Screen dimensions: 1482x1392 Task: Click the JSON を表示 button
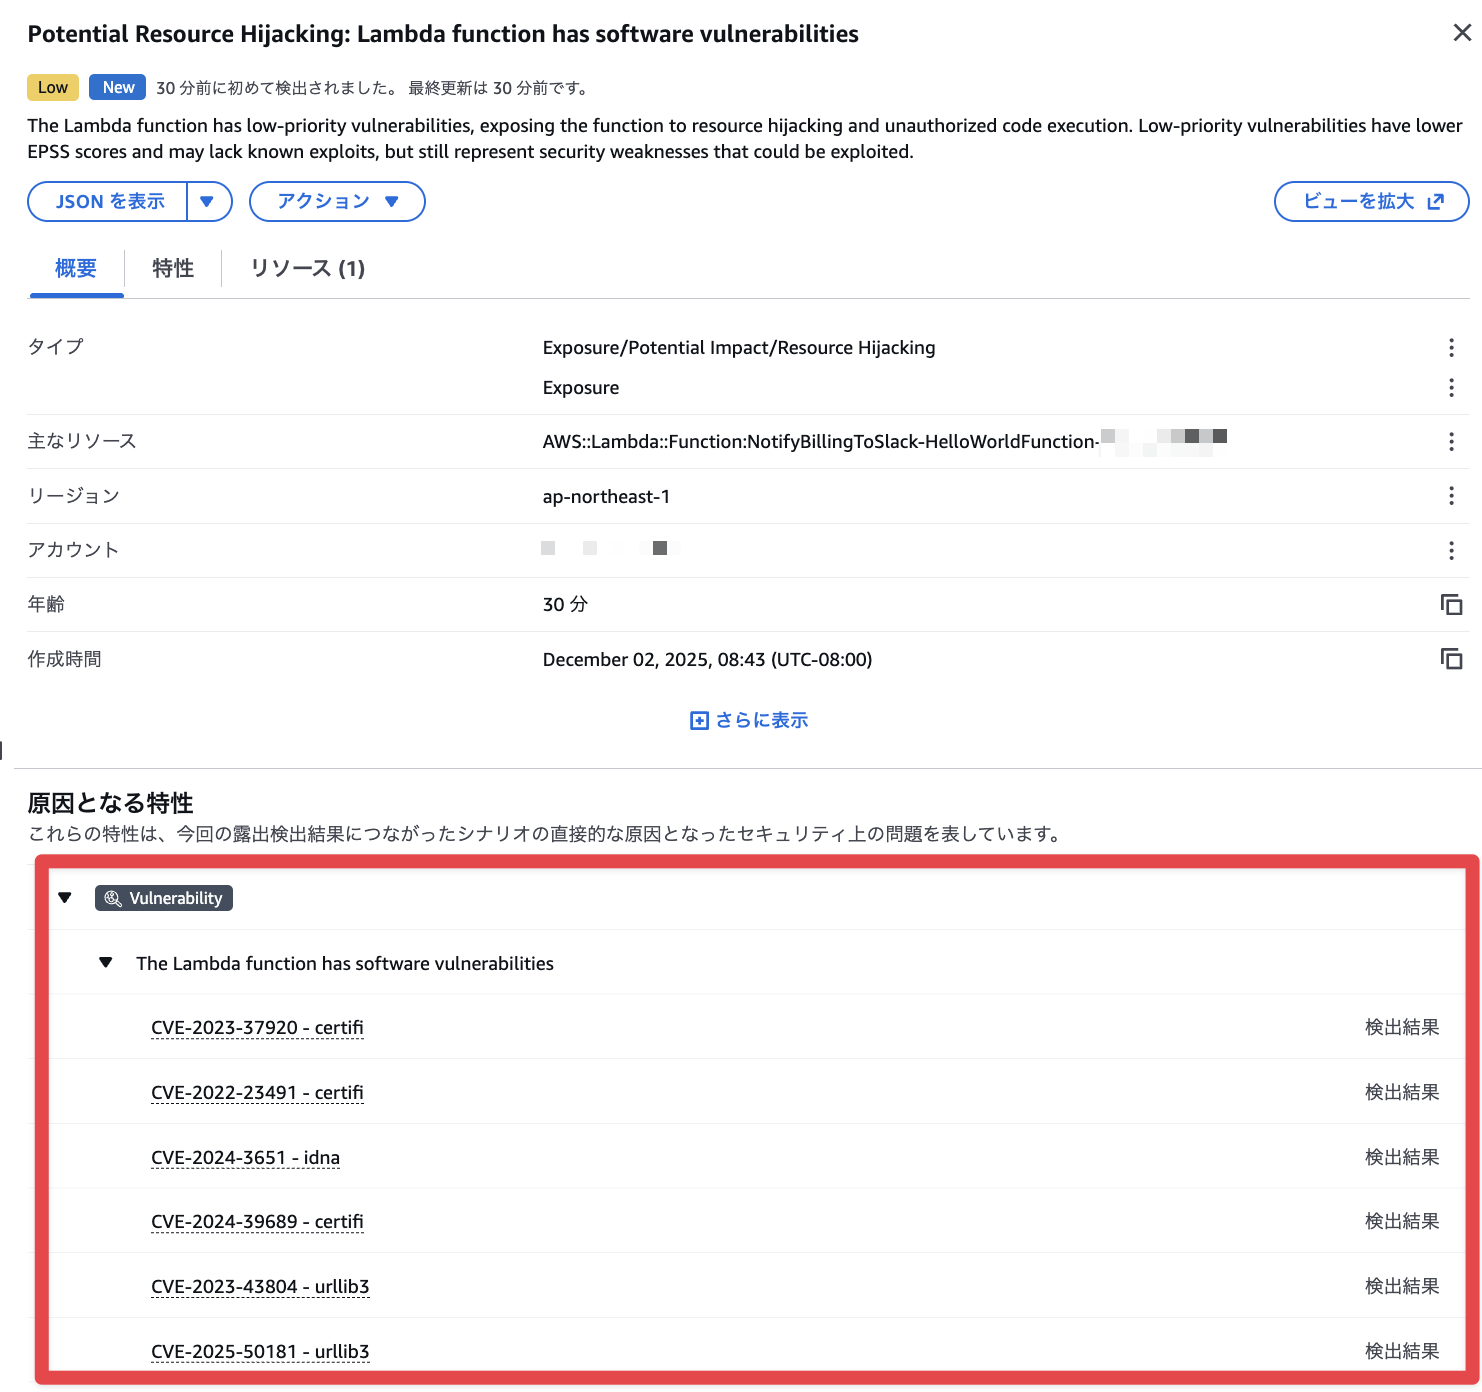click(109, 201)
